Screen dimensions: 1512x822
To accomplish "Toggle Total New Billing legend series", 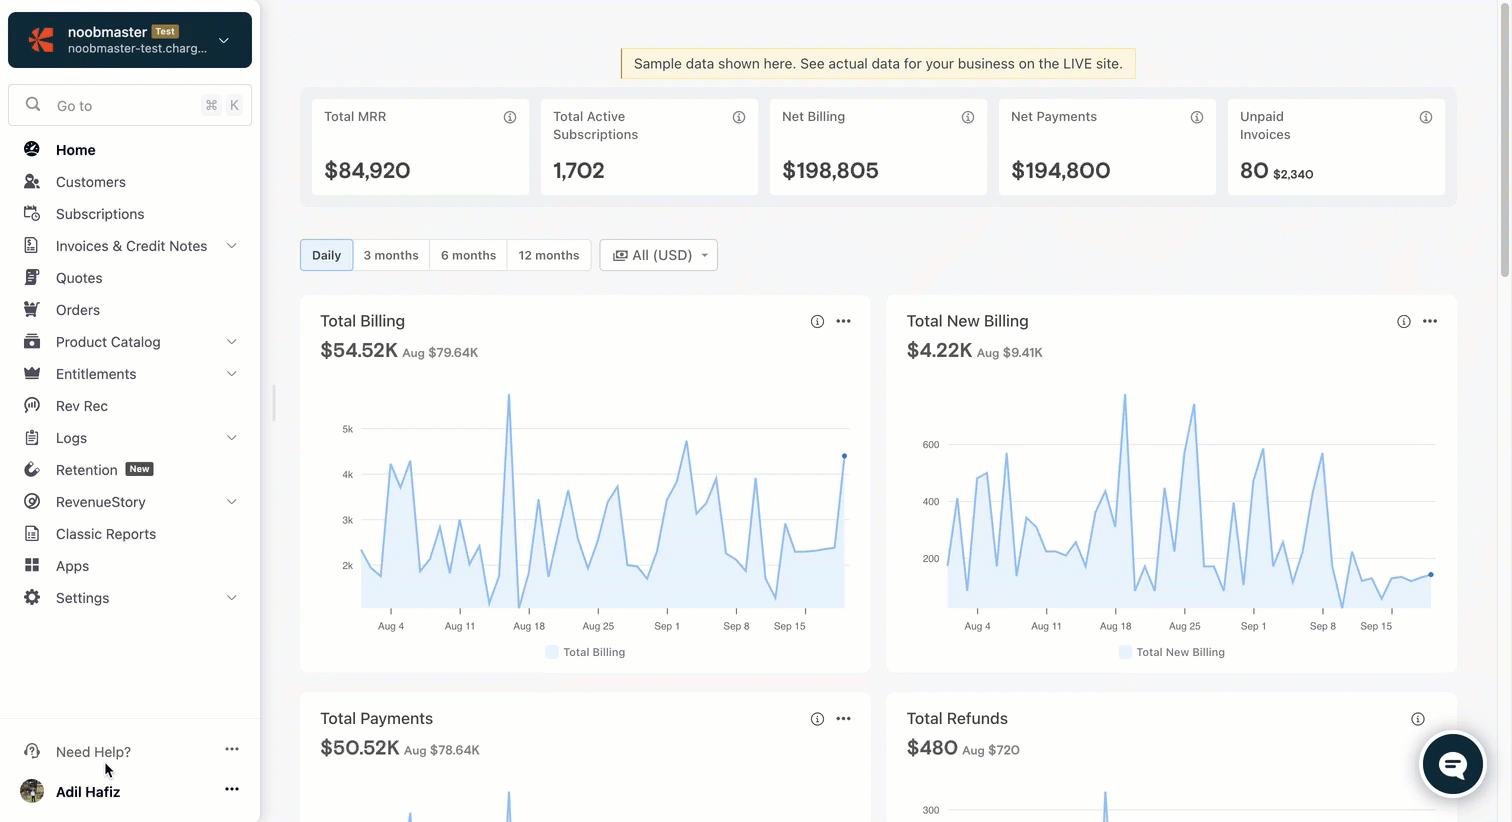I will click(1171, 652).
